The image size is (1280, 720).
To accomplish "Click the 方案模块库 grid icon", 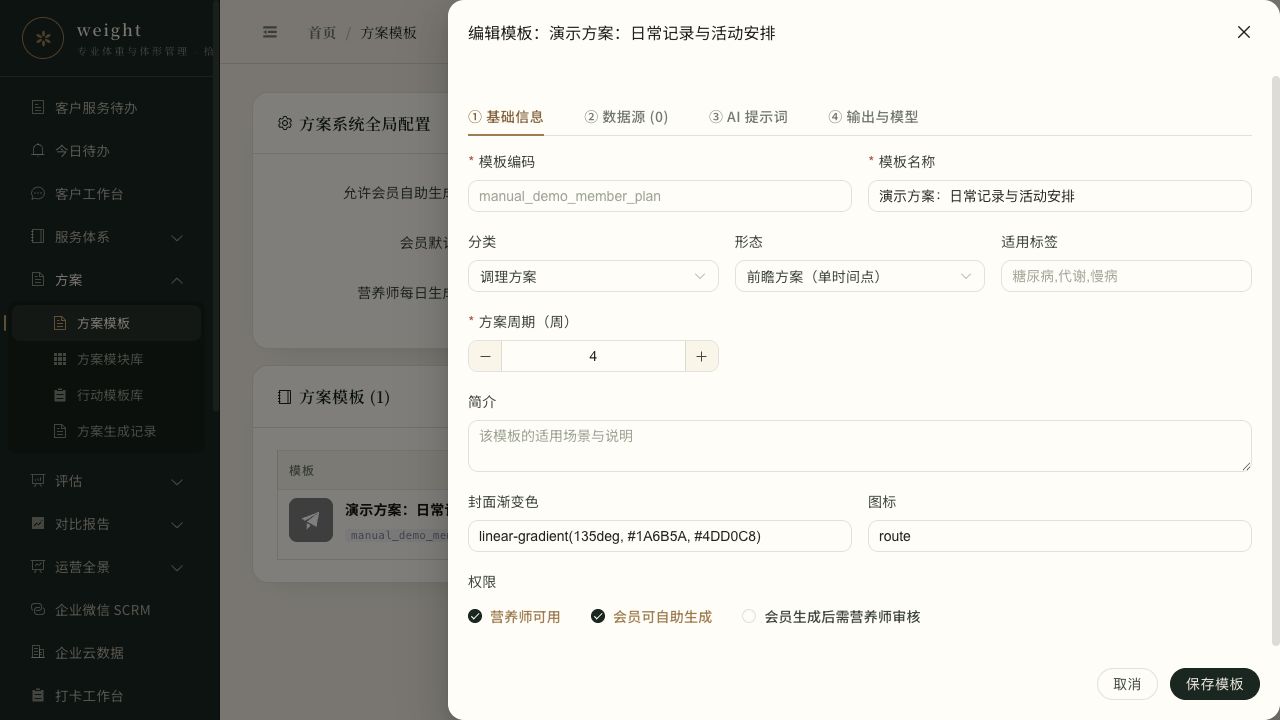I will pyautogui.click(x=60, y=359).
